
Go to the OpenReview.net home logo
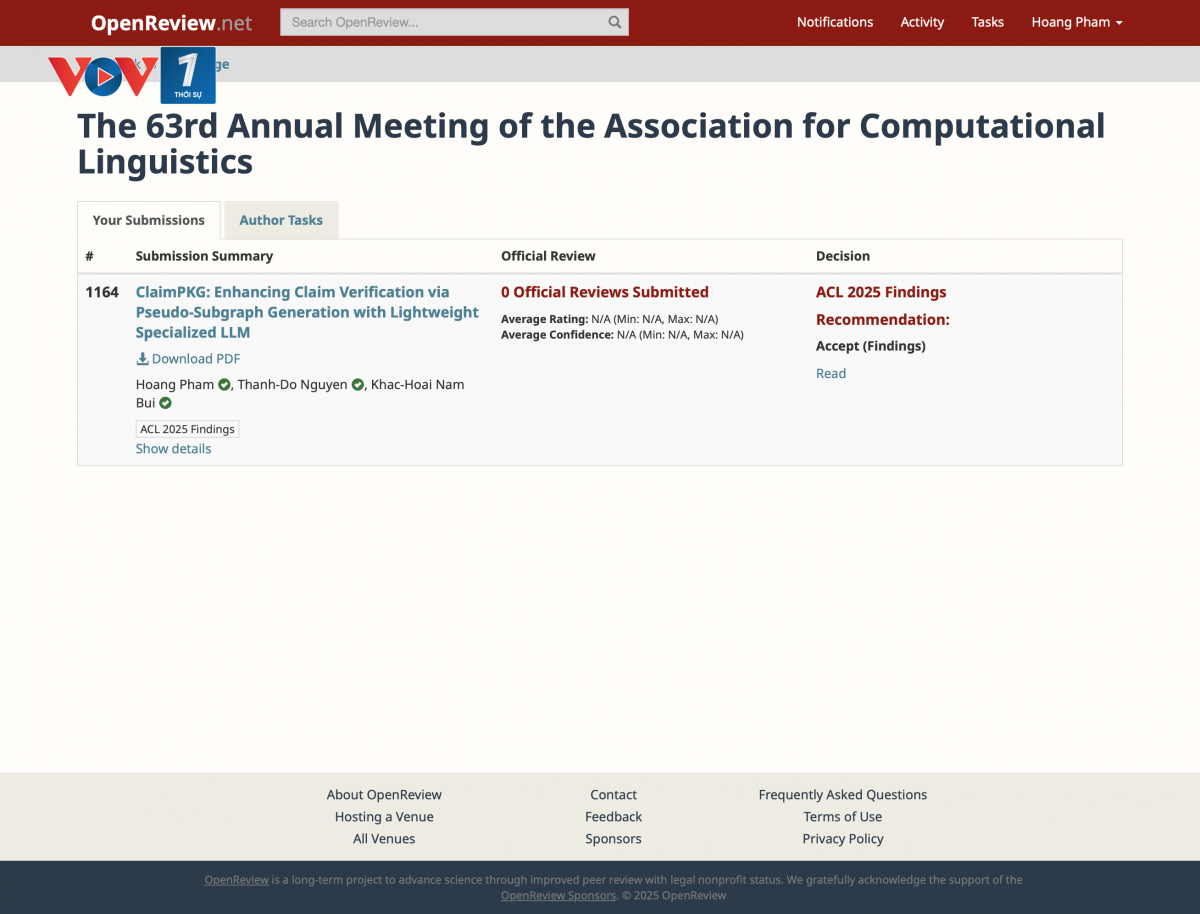(171, 23)
